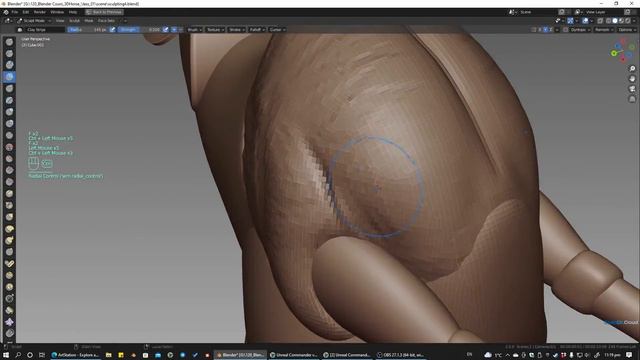640x360 pixels.
Task: Select the Draw Sharp brush tool
Action: (x=9, y=53)
